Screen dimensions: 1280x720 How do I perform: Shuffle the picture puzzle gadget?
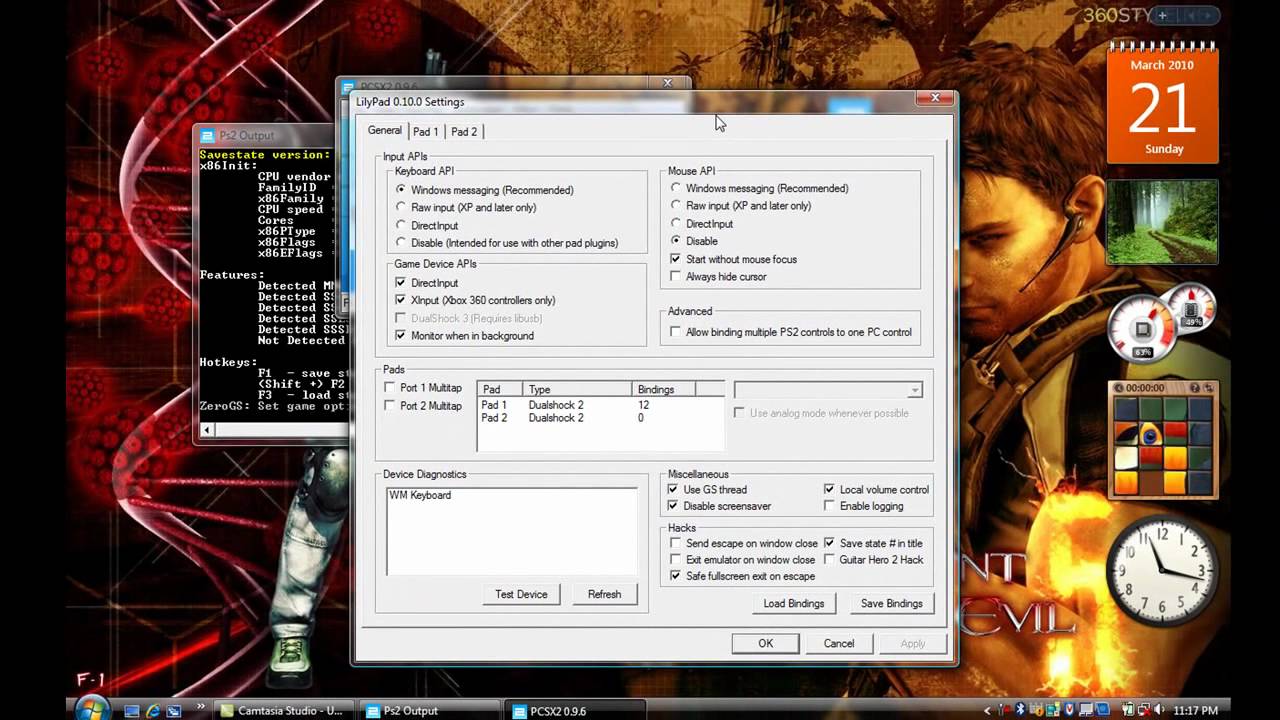point(1208,388)
